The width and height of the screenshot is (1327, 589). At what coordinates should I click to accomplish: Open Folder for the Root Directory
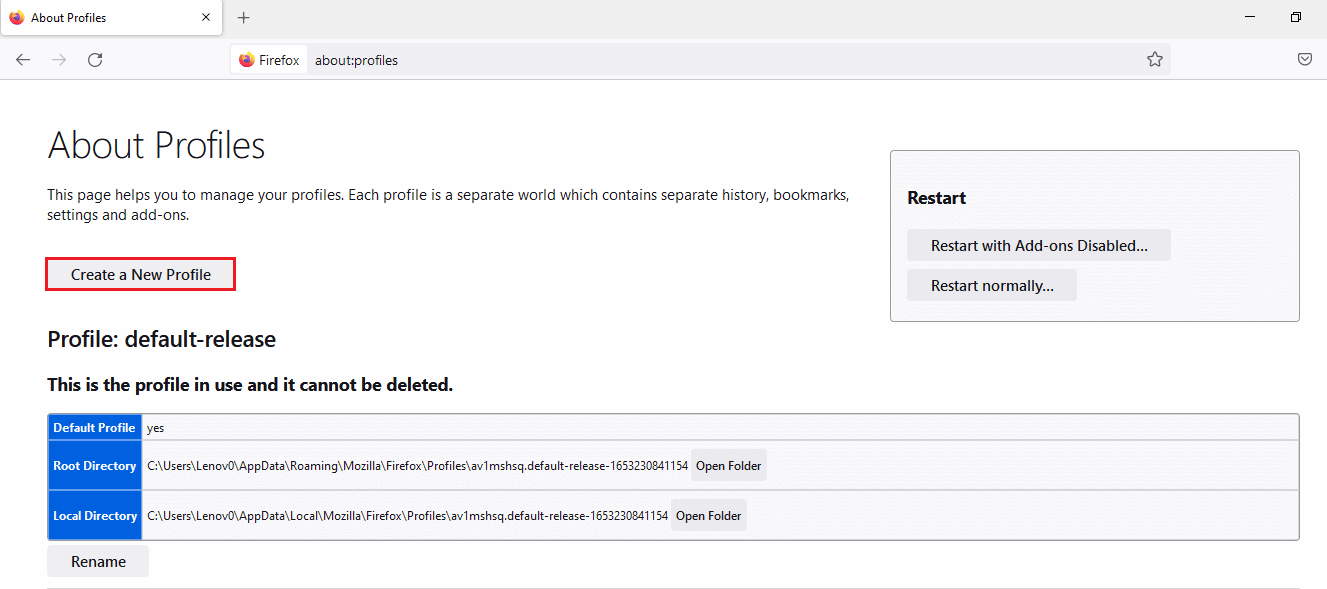(729, 465)
